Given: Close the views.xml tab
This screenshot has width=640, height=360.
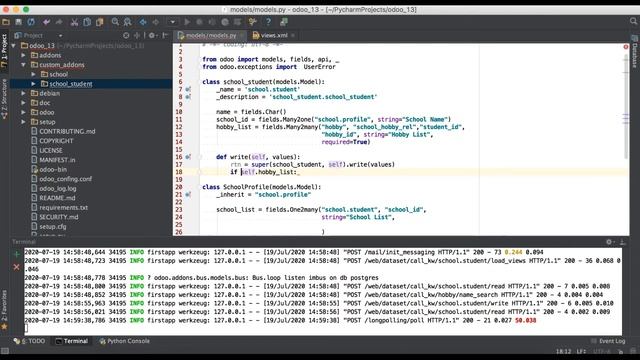Looking at the screenshot, I should coord(293,36).
